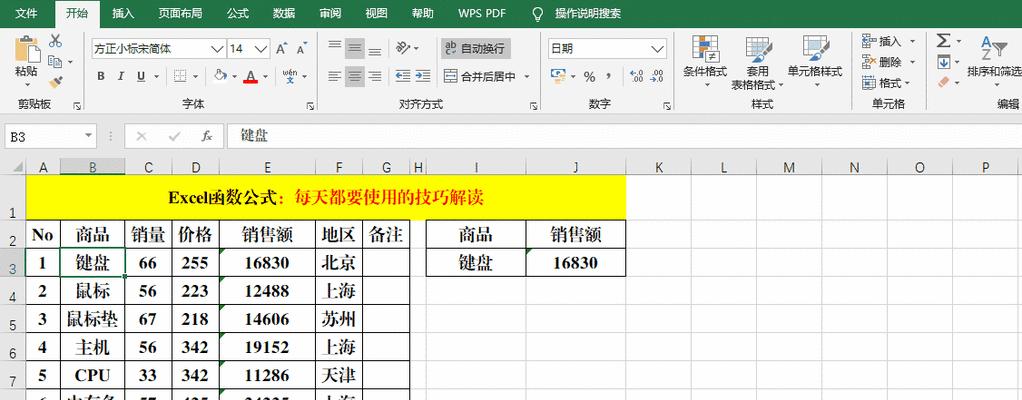
Task: Toggle Middle Align vertical alignment
Action: (x=355, y=48)
